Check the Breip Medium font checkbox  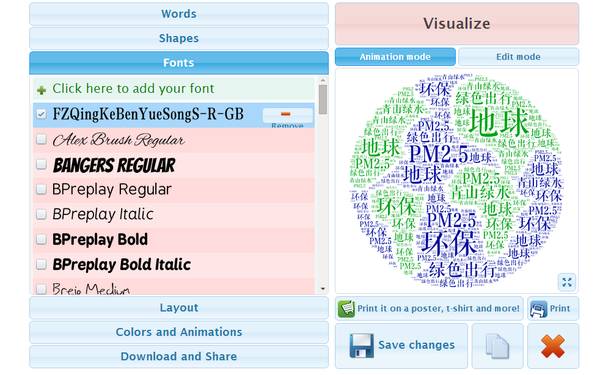(41, 289)
